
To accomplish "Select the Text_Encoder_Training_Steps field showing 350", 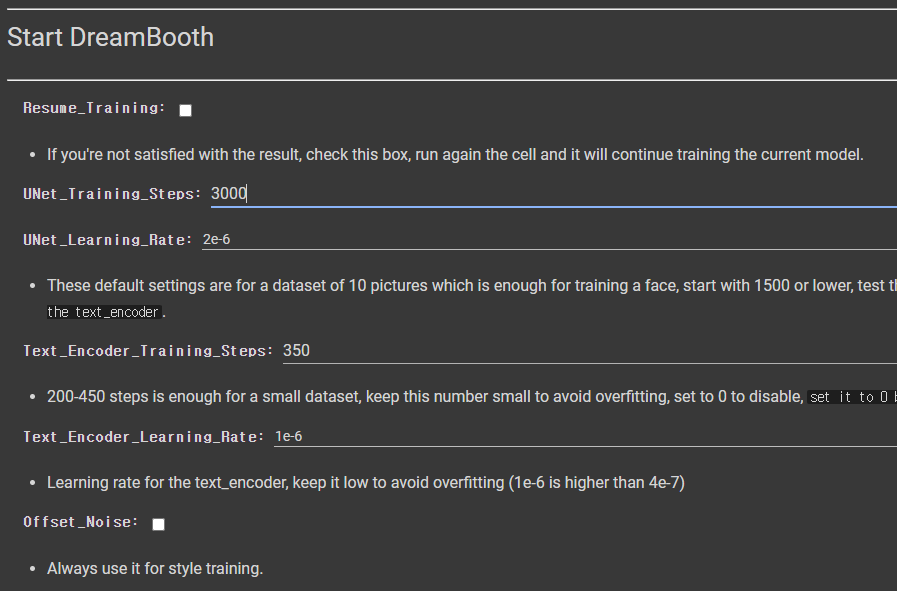I will point(590,351).
